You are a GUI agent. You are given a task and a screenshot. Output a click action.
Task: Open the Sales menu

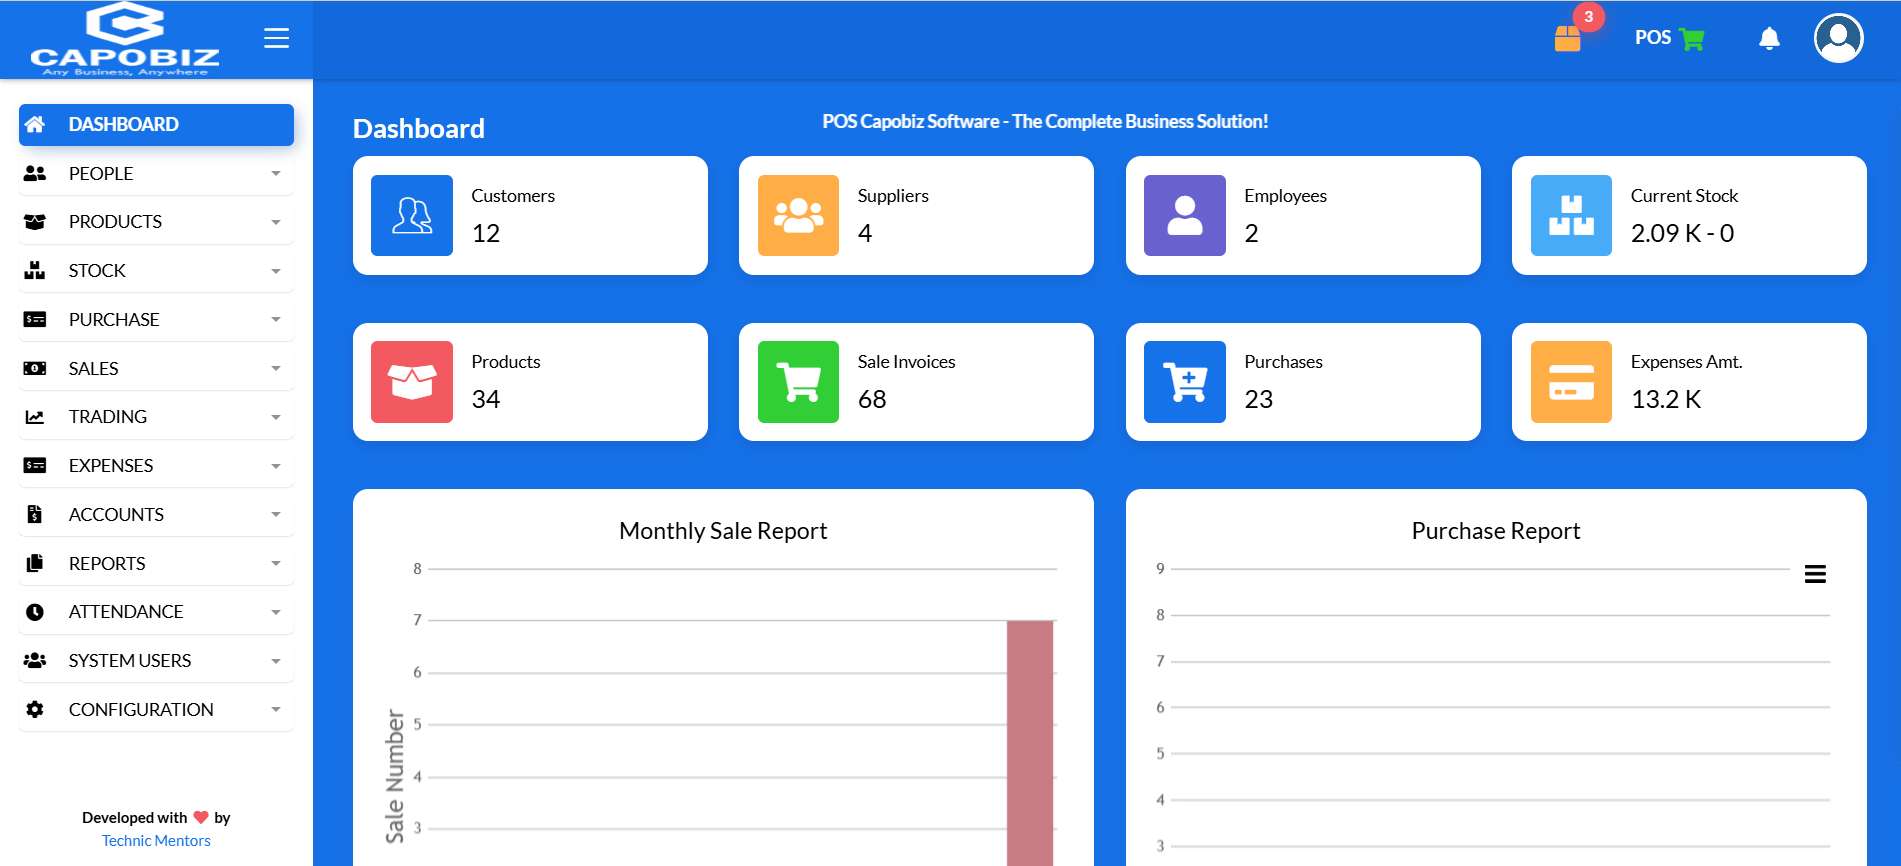[156, 369]
